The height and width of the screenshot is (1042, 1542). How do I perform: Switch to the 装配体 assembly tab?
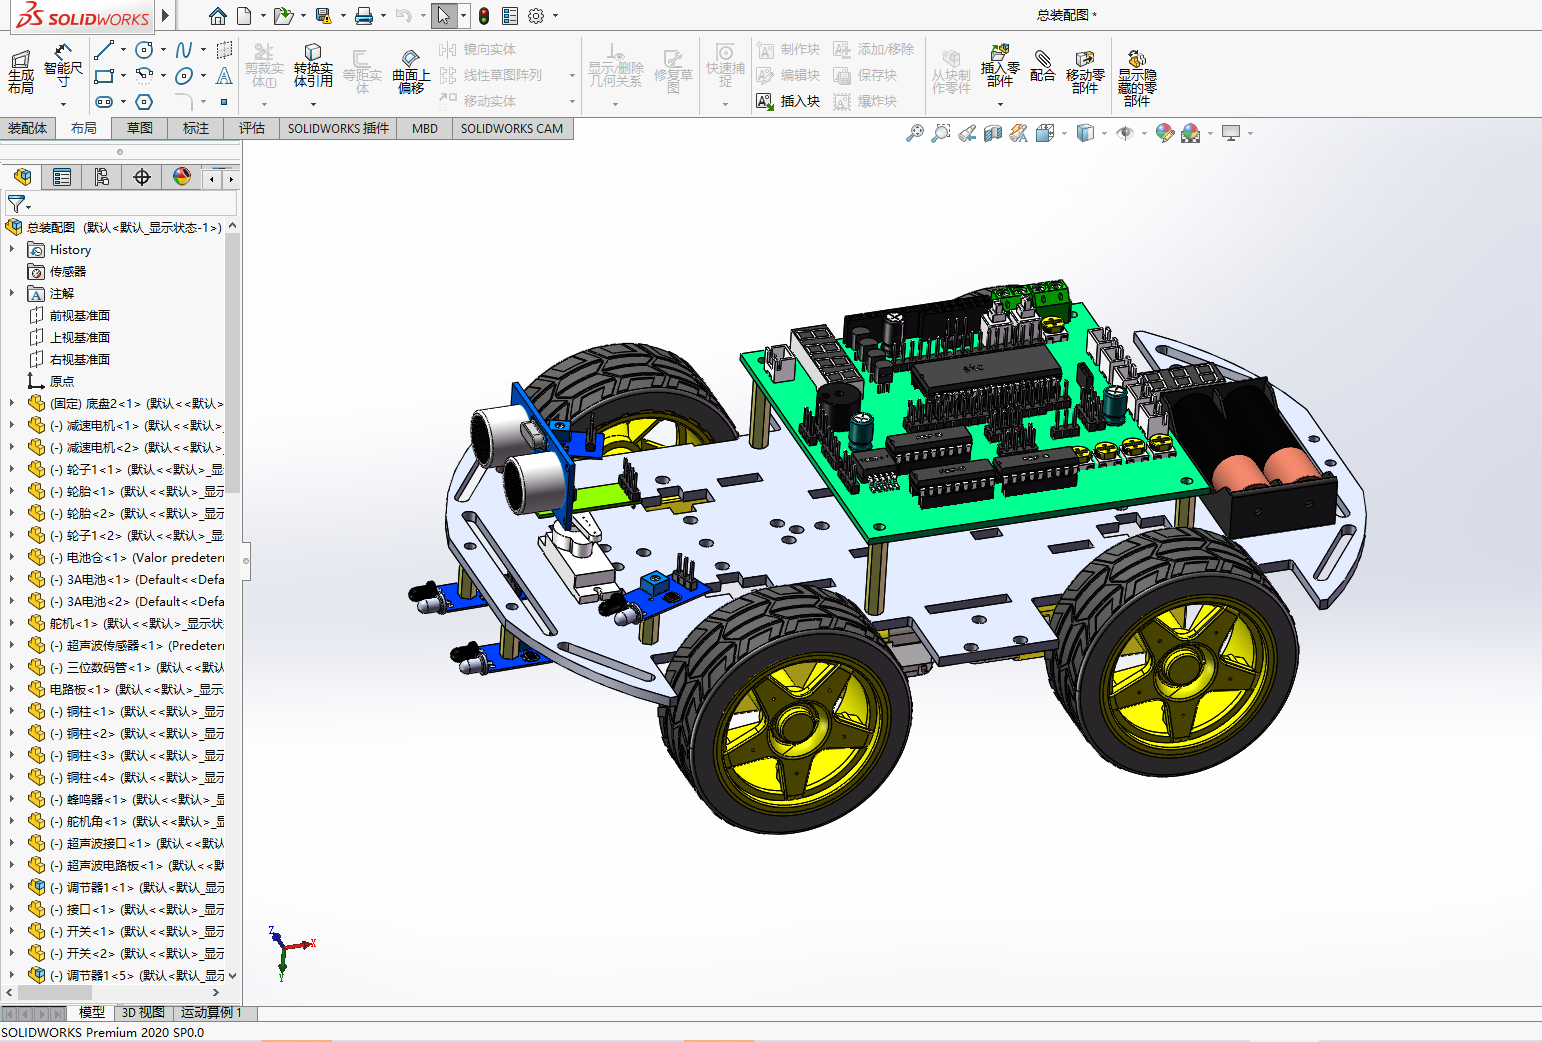27,128
